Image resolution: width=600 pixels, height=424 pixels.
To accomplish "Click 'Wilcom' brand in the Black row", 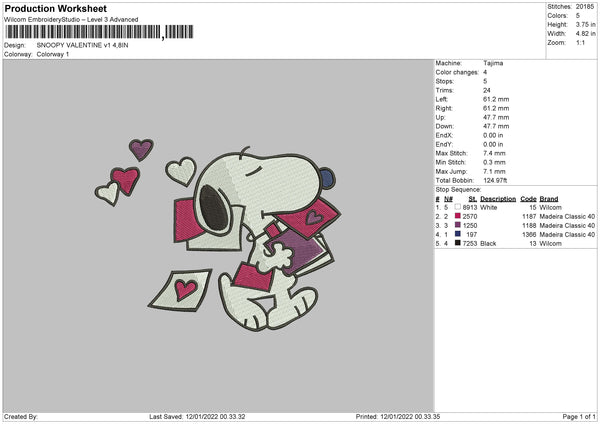I will click(550, 243).
